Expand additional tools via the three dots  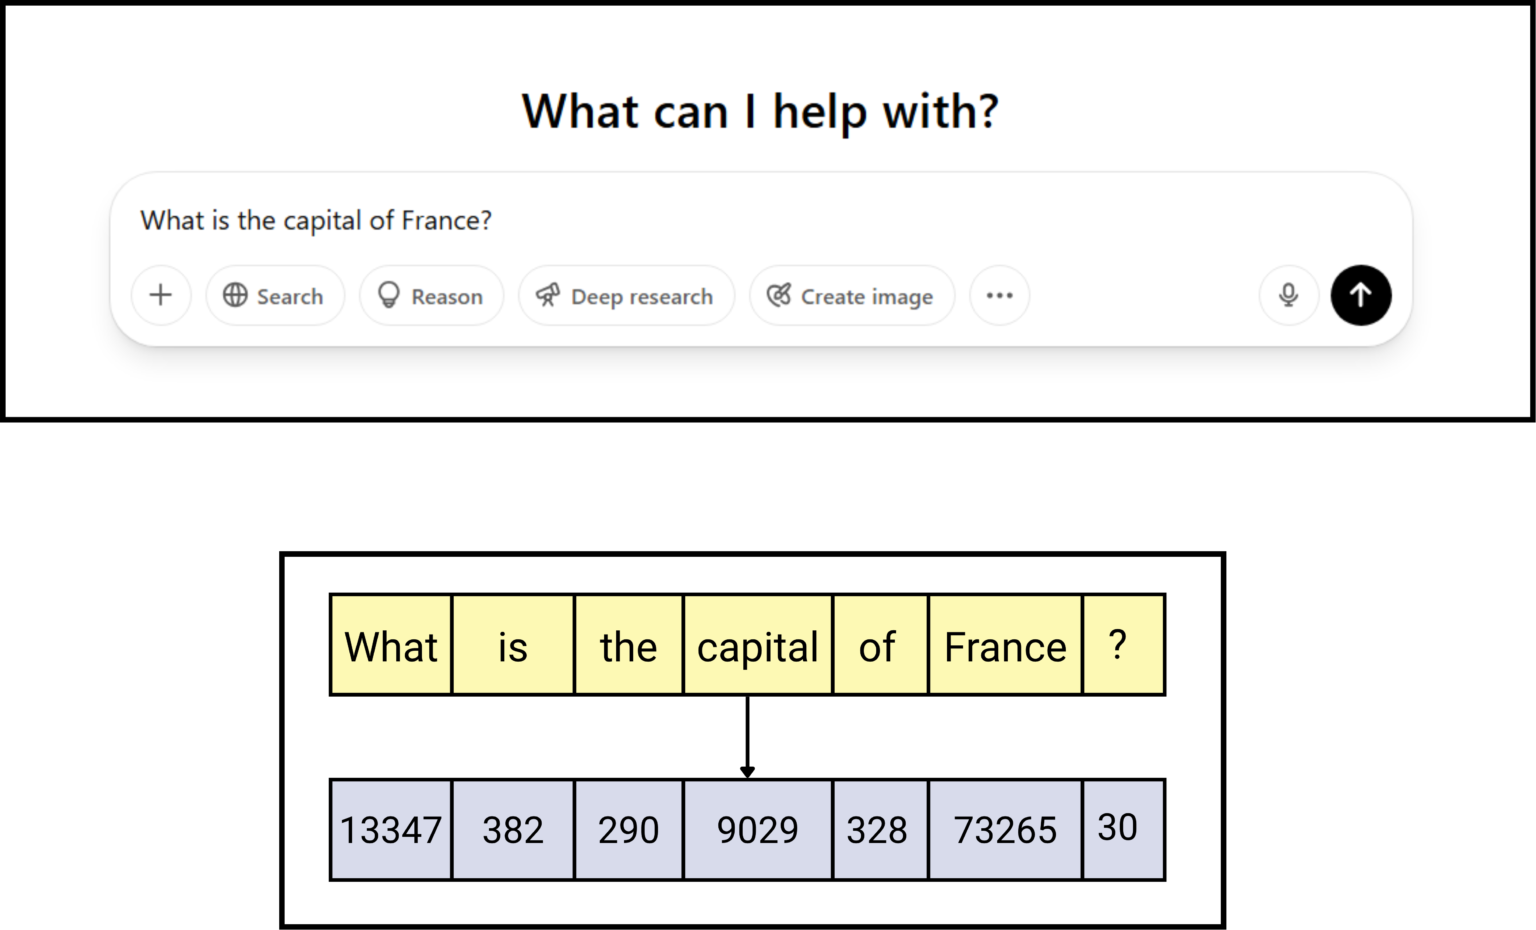click(x=999, y=295)
